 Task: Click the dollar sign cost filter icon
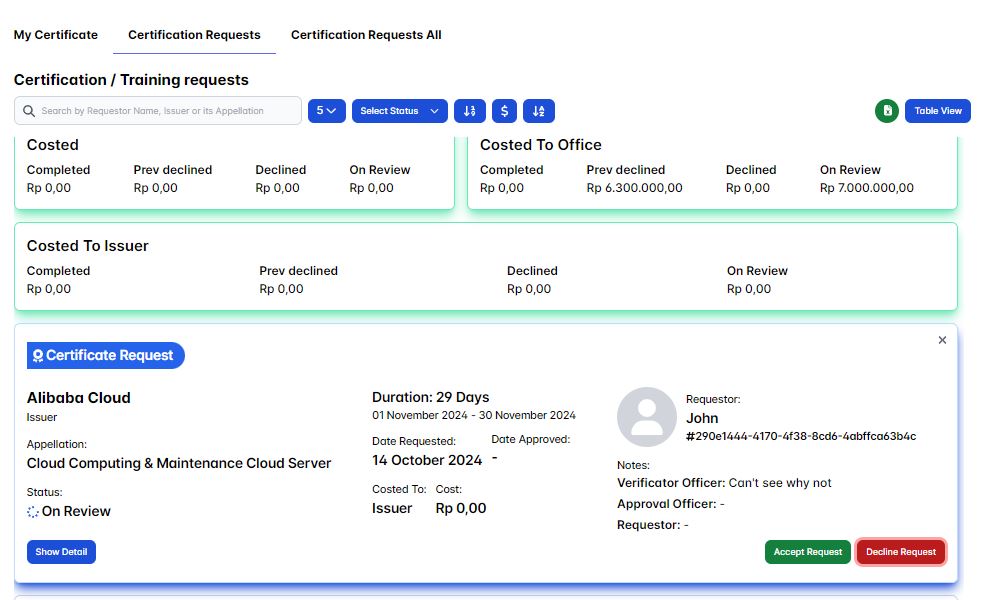pos(504,111)
